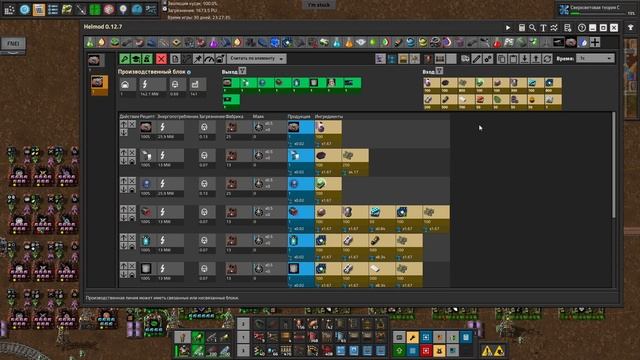The image size is (640, 360).
Task: Click the gauge speedometer icon in block toolbar
Action: click(209, 59)
